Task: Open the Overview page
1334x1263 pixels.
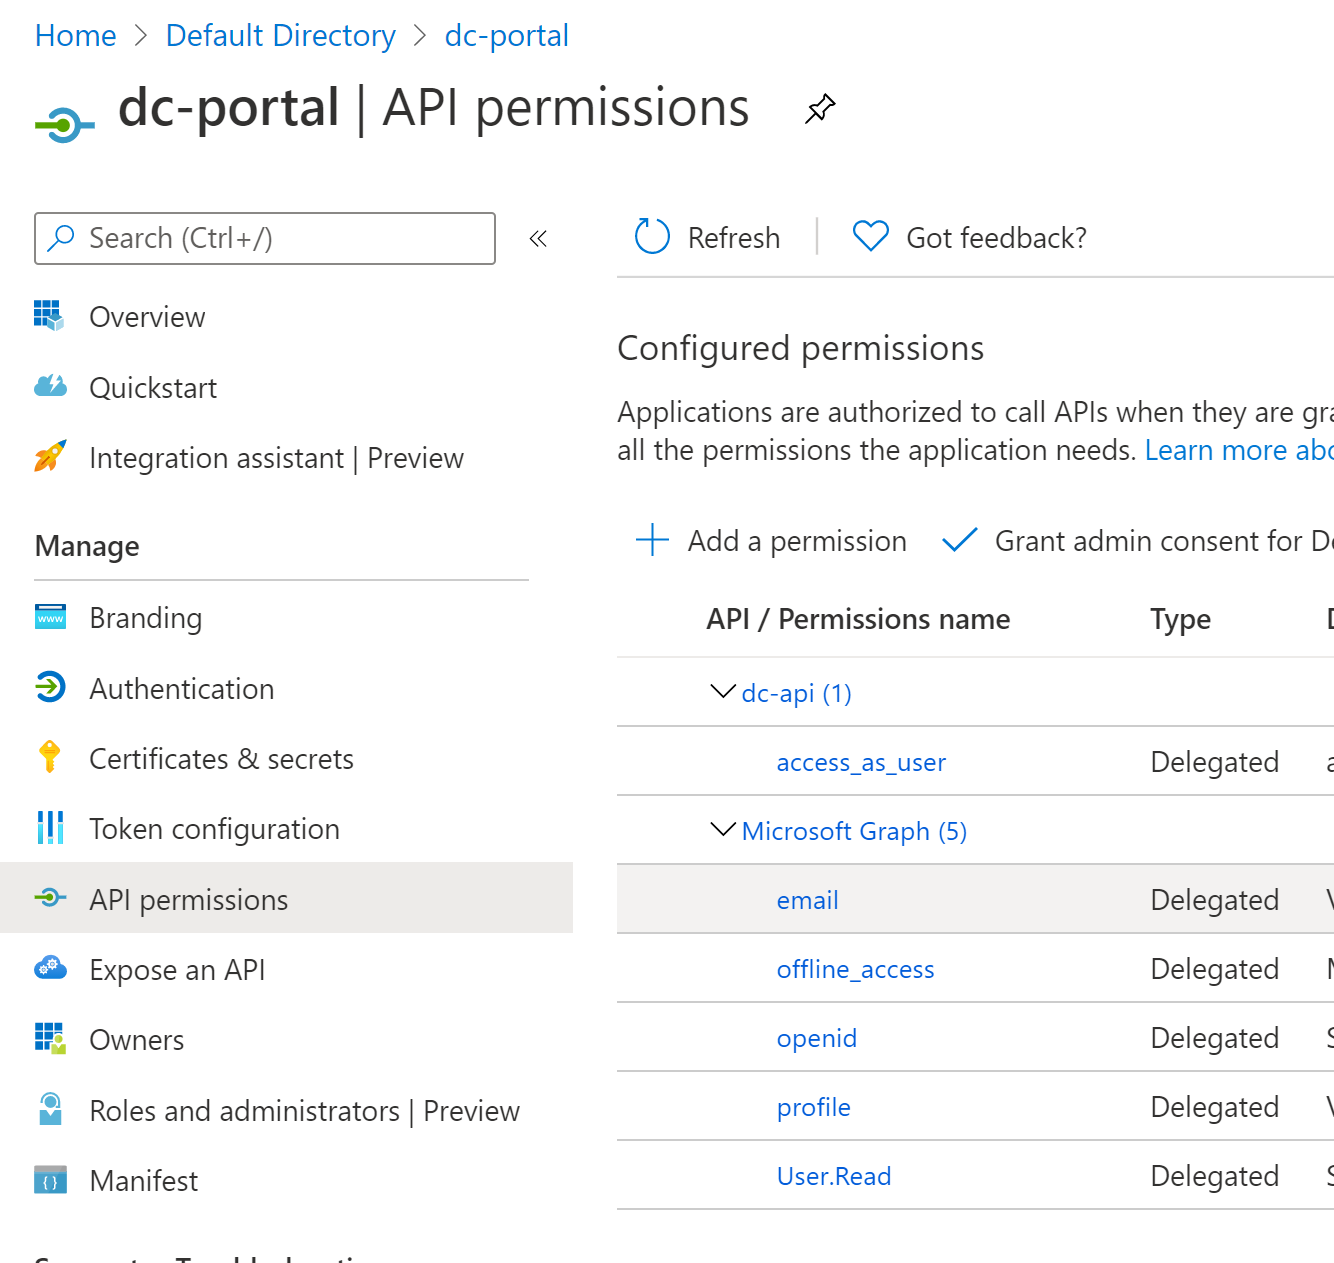Action: pos(147,317)
